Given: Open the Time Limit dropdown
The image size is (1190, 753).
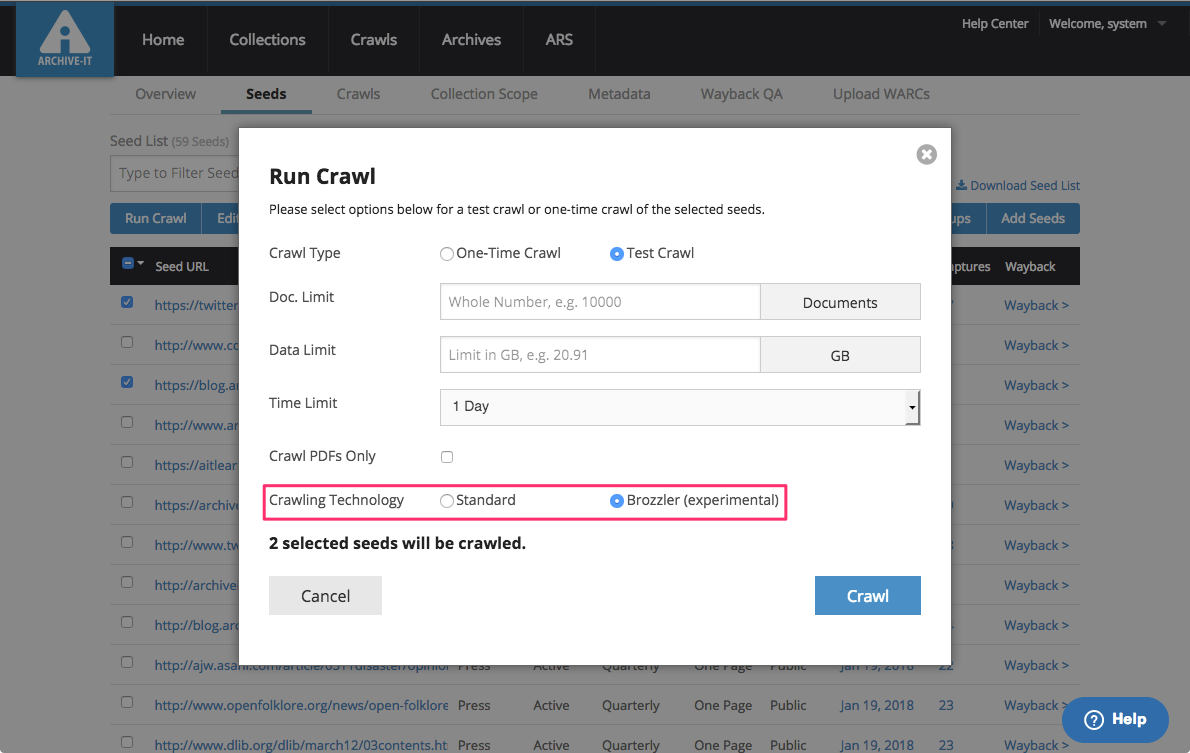Looking at the screenshot, I should pyautogui.click(x=679, y=407).
